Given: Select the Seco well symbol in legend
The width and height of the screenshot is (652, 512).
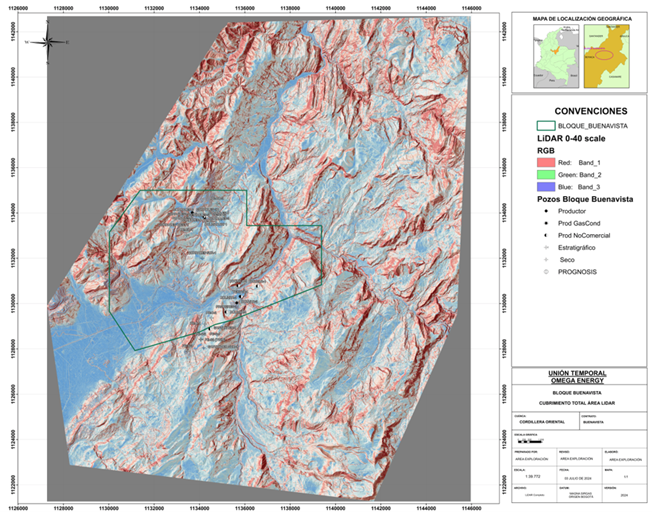Looking at the screenshot, I should [x=544, y=258].
